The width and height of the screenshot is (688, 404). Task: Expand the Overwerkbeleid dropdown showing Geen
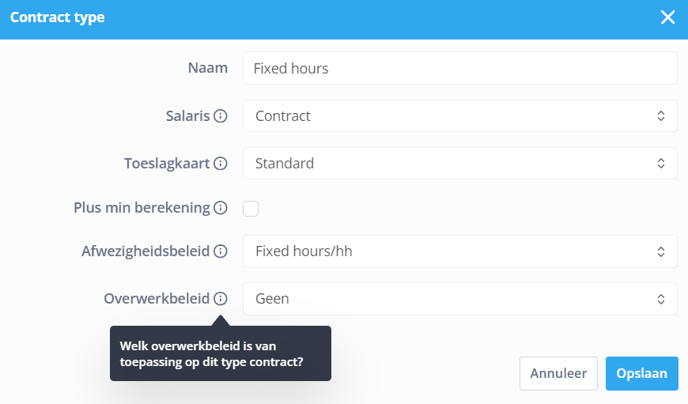click(x=460, y=298)
